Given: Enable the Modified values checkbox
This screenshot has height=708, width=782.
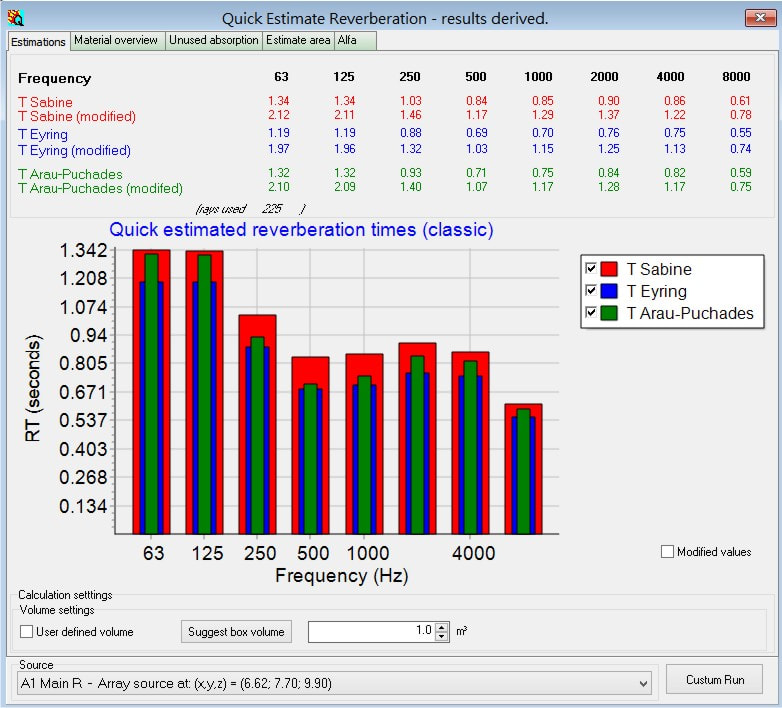Looking at the screenshot, I should point(667,551).
